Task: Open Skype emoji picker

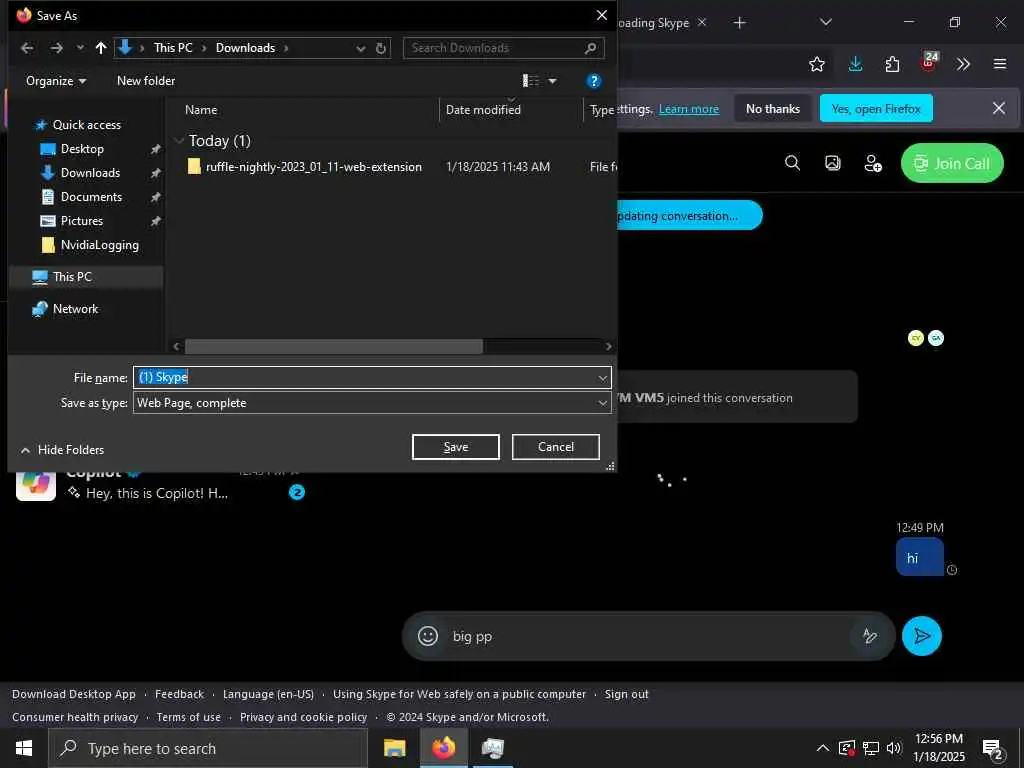Action: point(428,636)
